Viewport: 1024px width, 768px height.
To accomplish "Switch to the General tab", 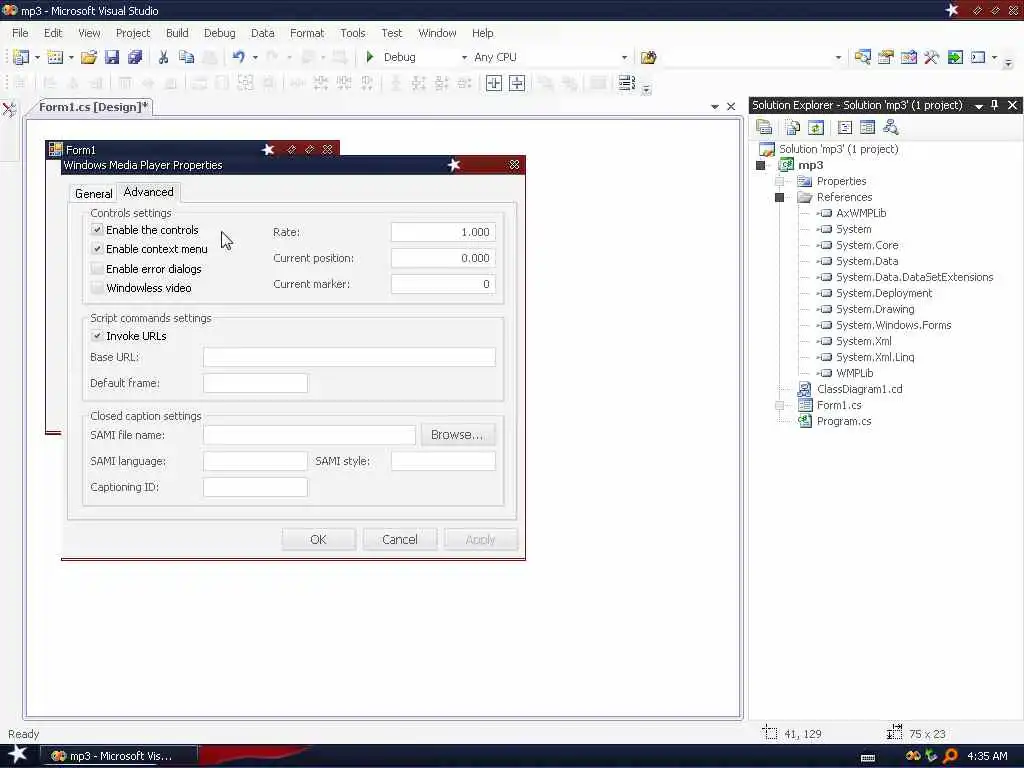I will point(93,193).
